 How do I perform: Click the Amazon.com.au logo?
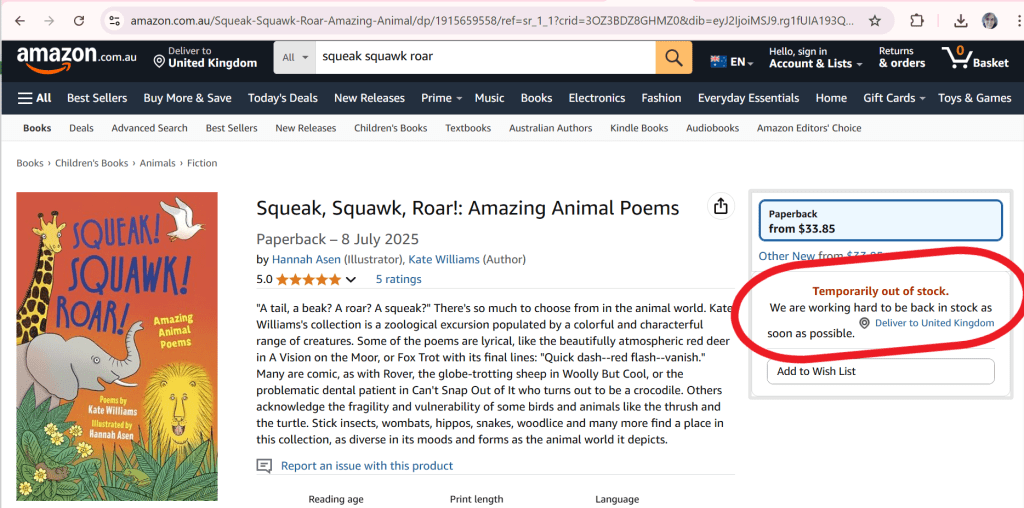(x=76, y=58)
